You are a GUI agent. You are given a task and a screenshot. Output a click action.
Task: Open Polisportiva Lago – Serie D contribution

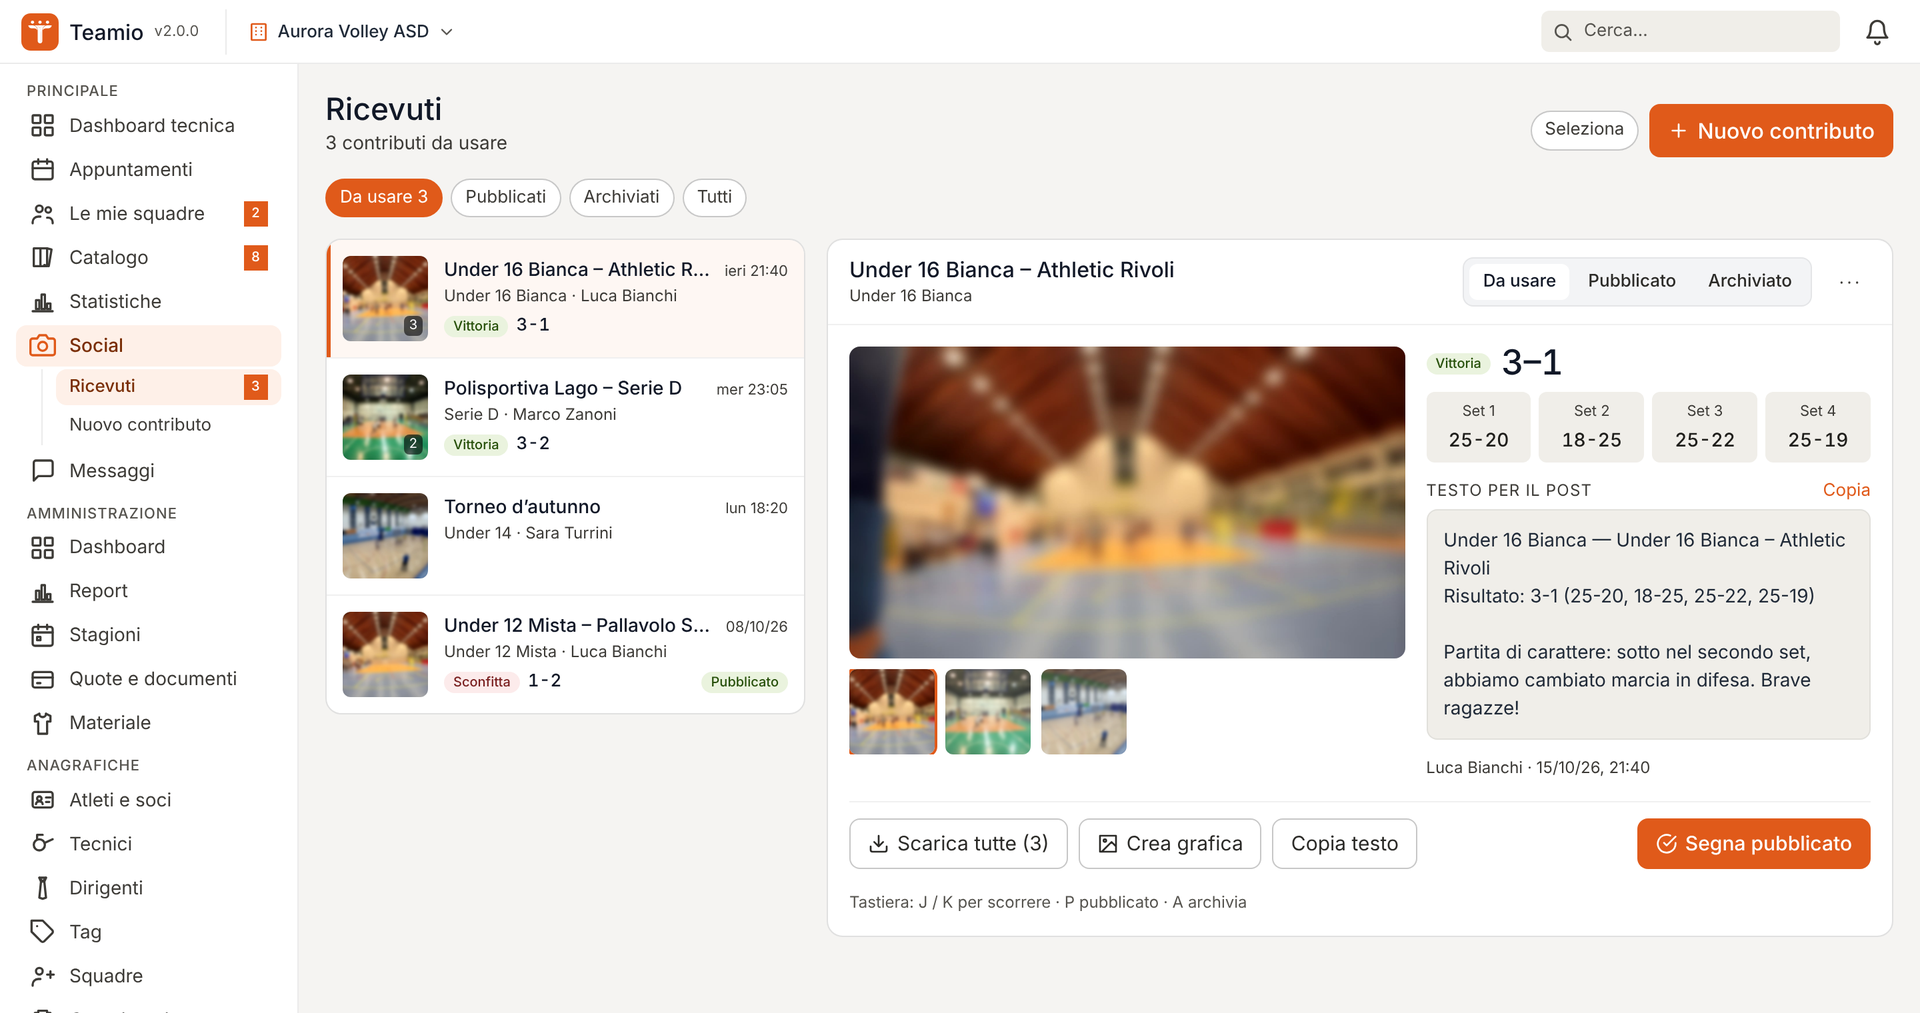pyautogui.click(x=566, y=417)
